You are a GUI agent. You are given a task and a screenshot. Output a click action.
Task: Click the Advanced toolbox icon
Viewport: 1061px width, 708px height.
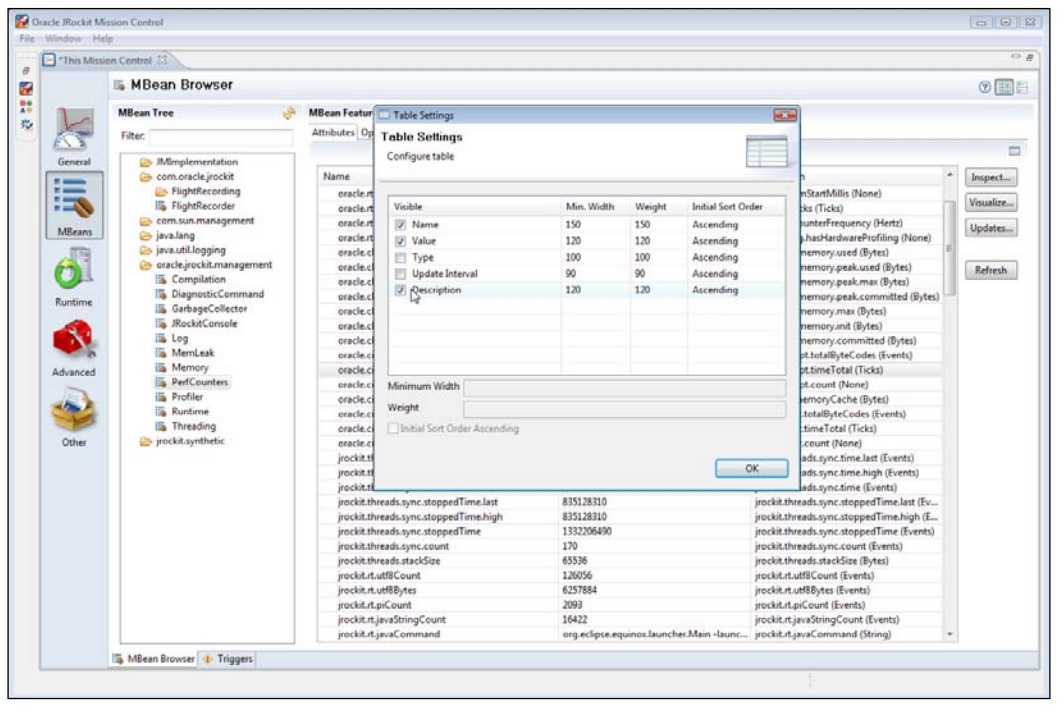pyautogui.click(x=75, y=342)
